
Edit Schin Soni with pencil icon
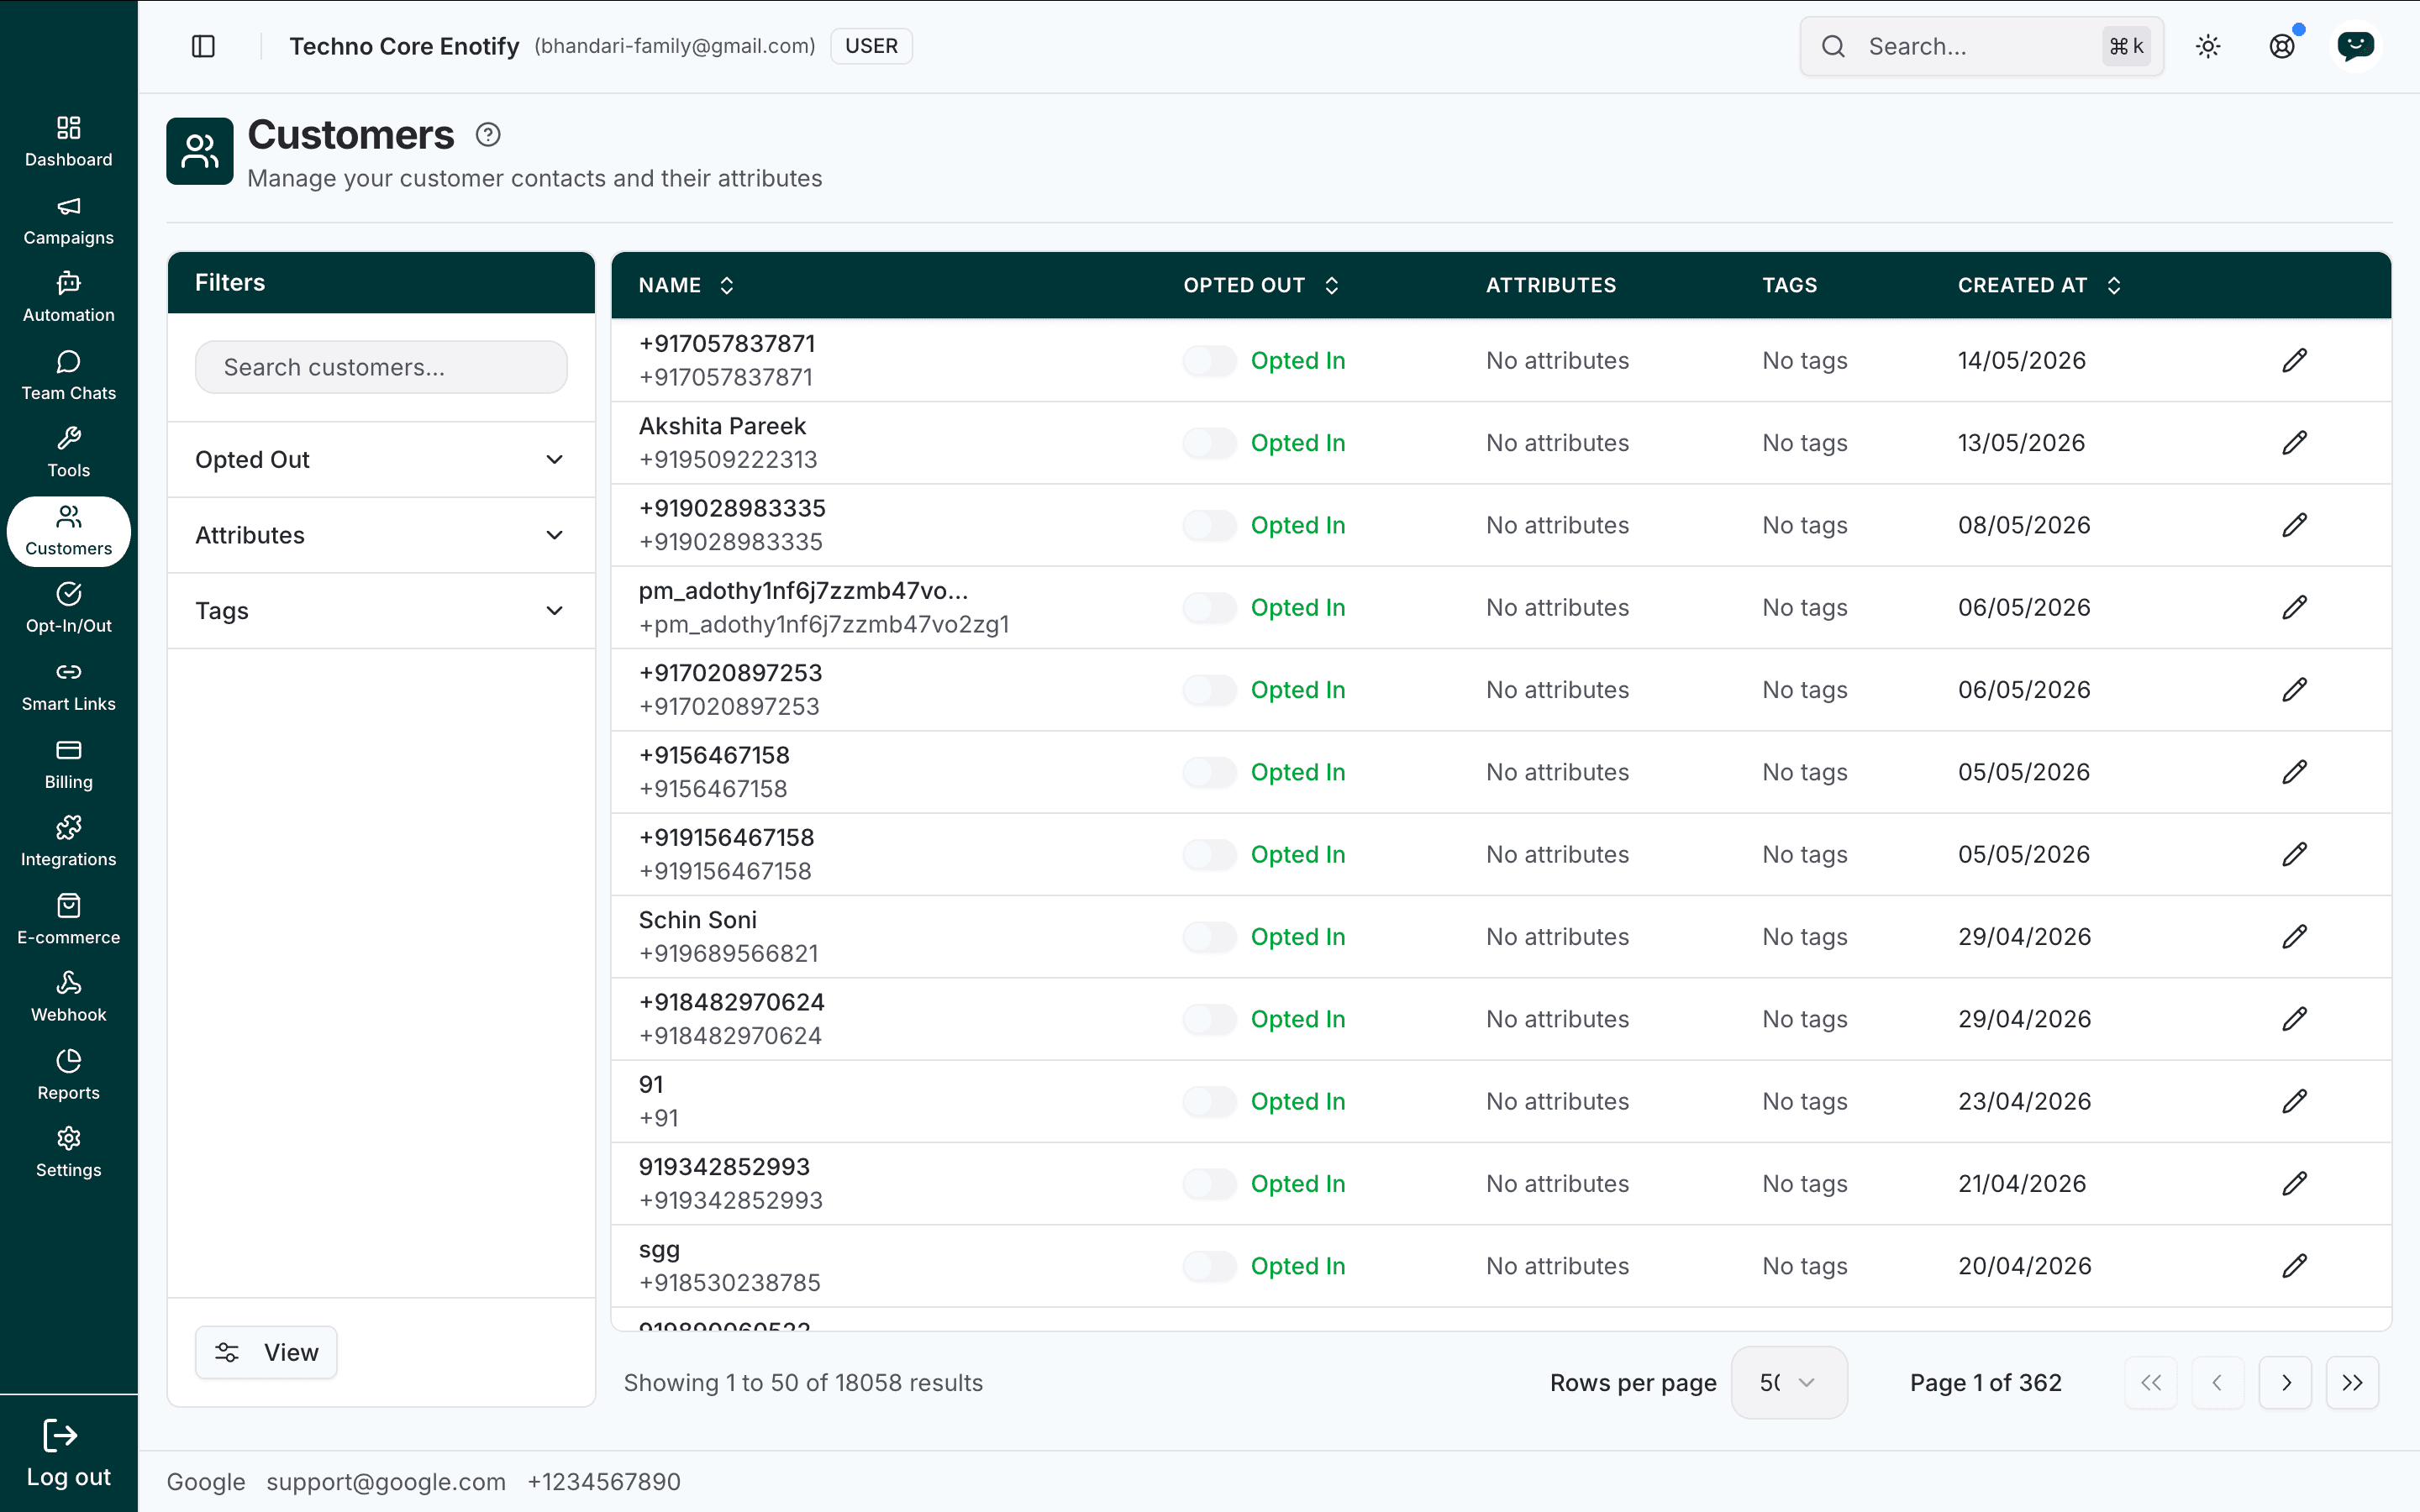click(2295, 936)
